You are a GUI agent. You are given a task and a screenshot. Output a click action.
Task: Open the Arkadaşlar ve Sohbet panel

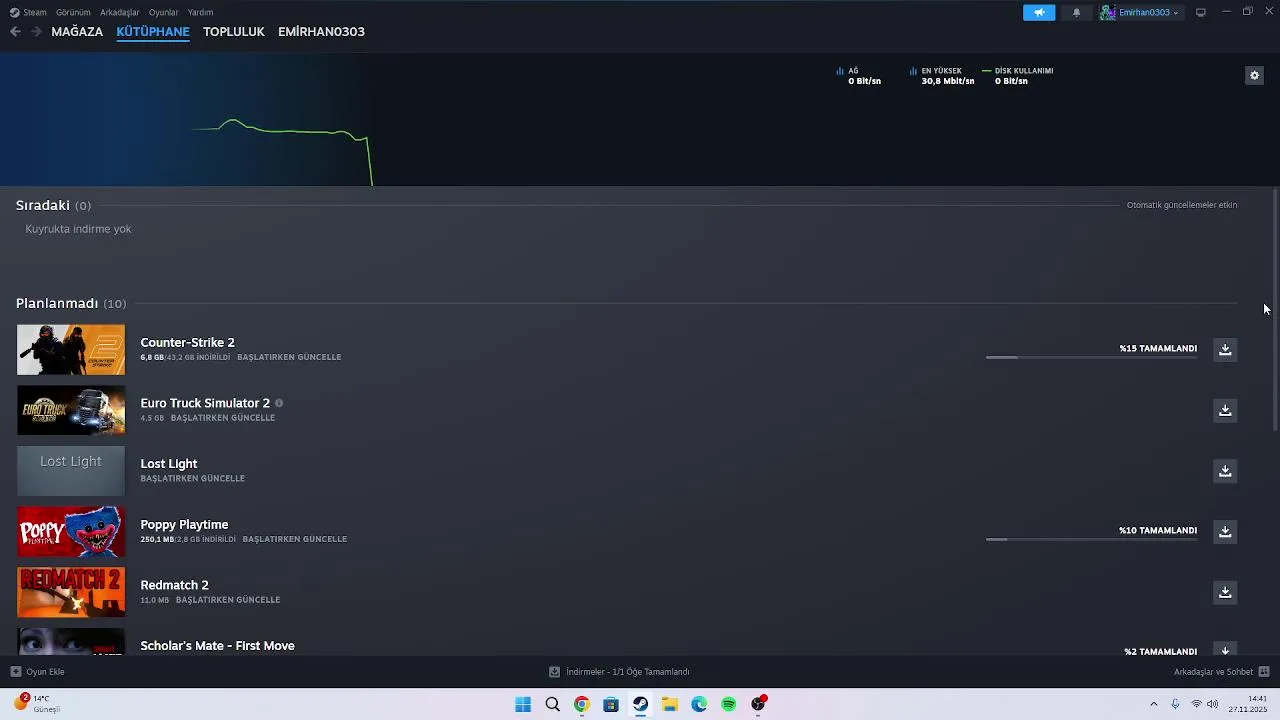tap(1221, 672)
